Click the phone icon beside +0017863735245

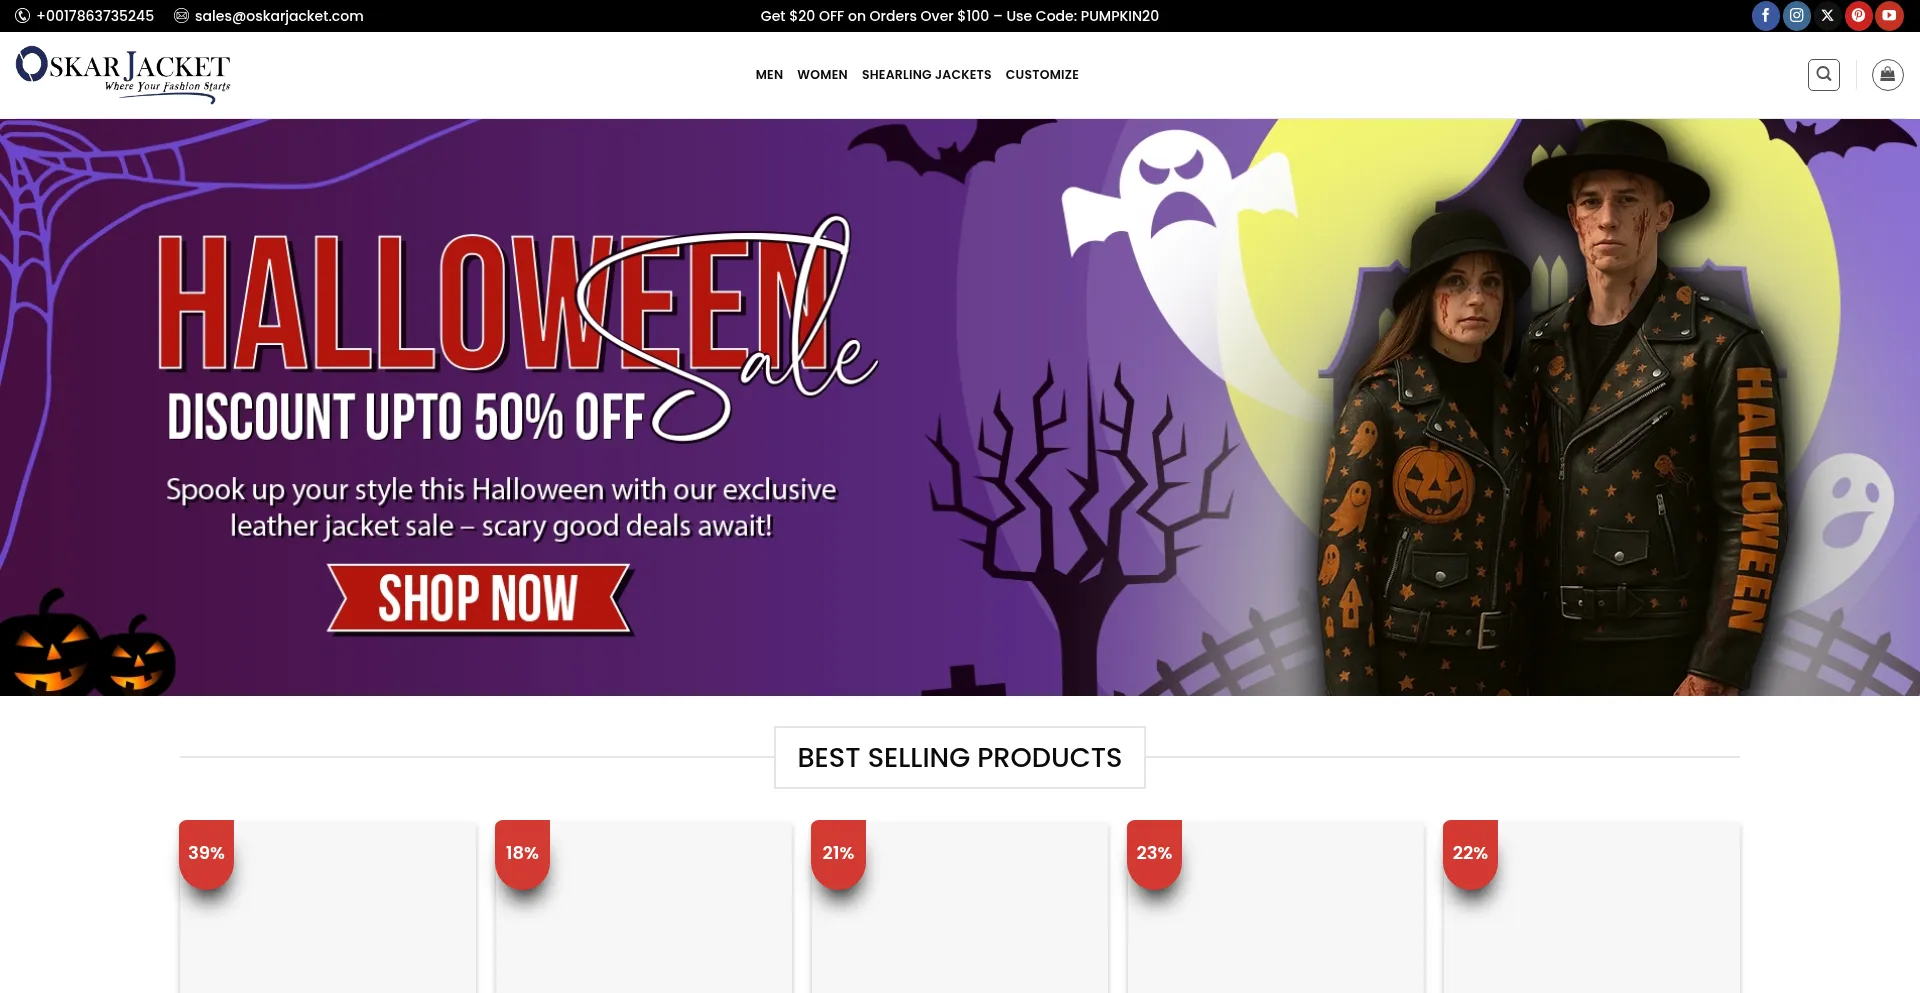(x=22, y=16)
